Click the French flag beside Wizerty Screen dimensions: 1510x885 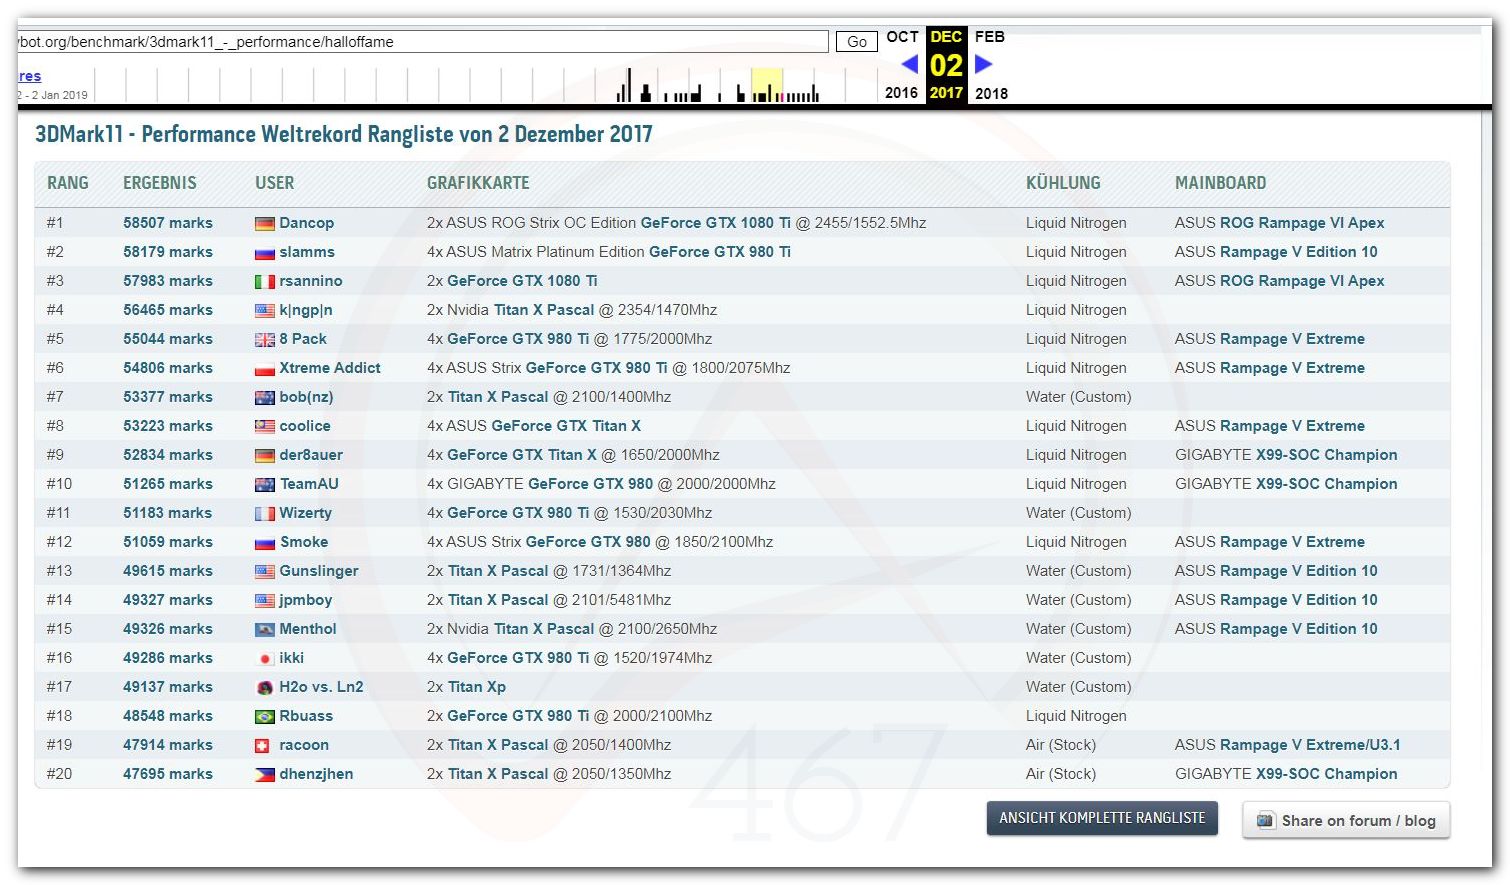(x=264, y=514)
